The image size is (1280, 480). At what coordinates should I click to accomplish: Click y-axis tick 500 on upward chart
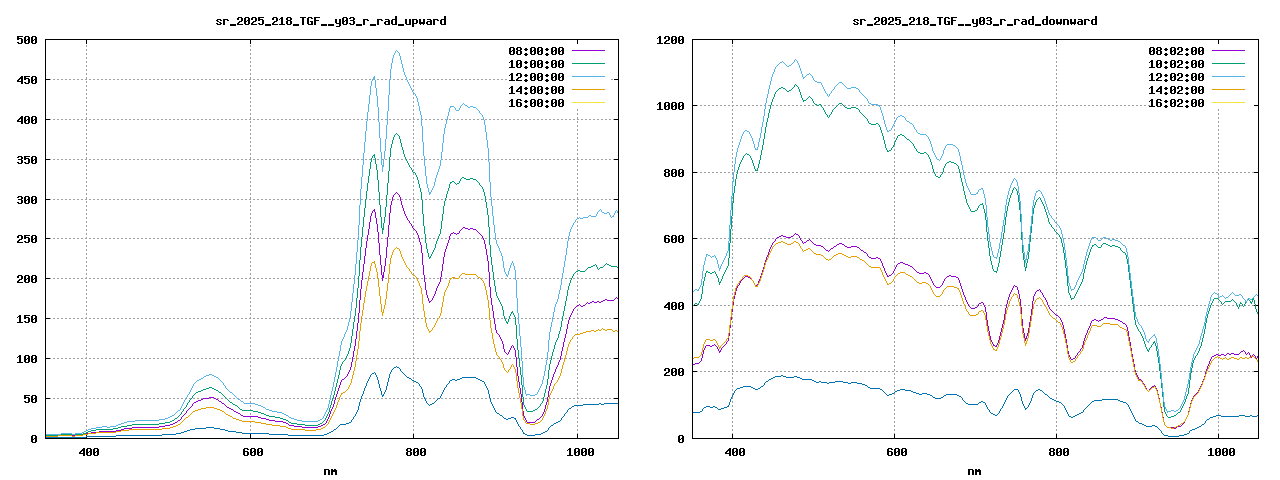click(x=27, y=40)
